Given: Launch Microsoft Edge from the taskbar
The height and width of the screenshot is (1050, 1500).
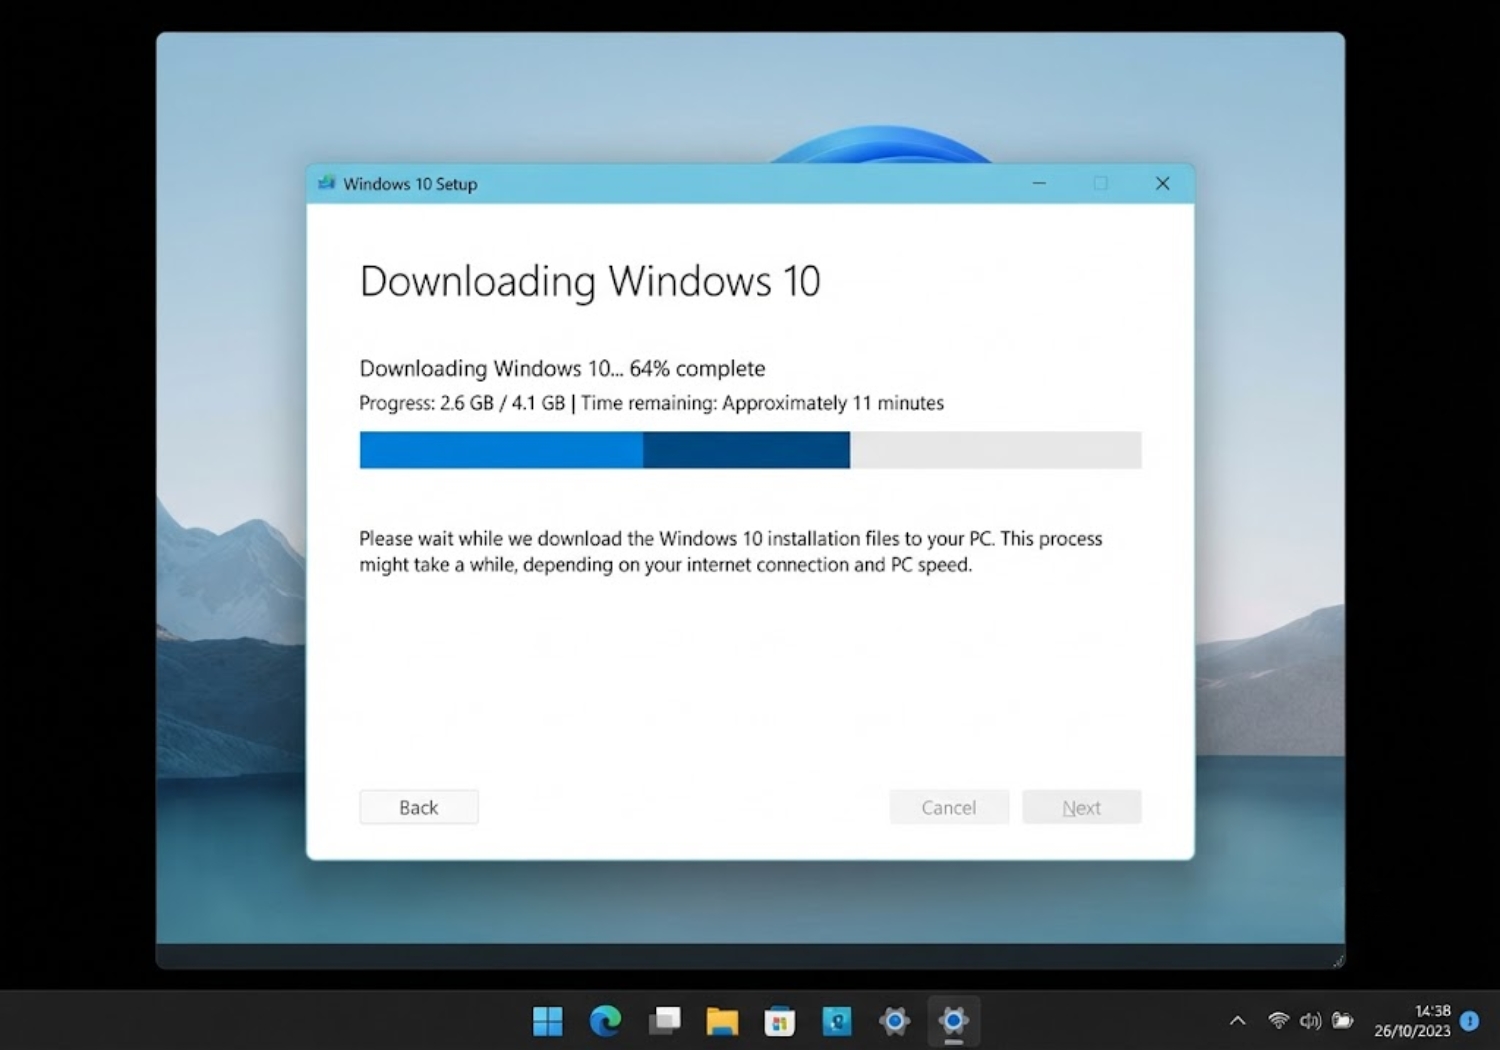Looking at the screenshot, I should 606,1021.
